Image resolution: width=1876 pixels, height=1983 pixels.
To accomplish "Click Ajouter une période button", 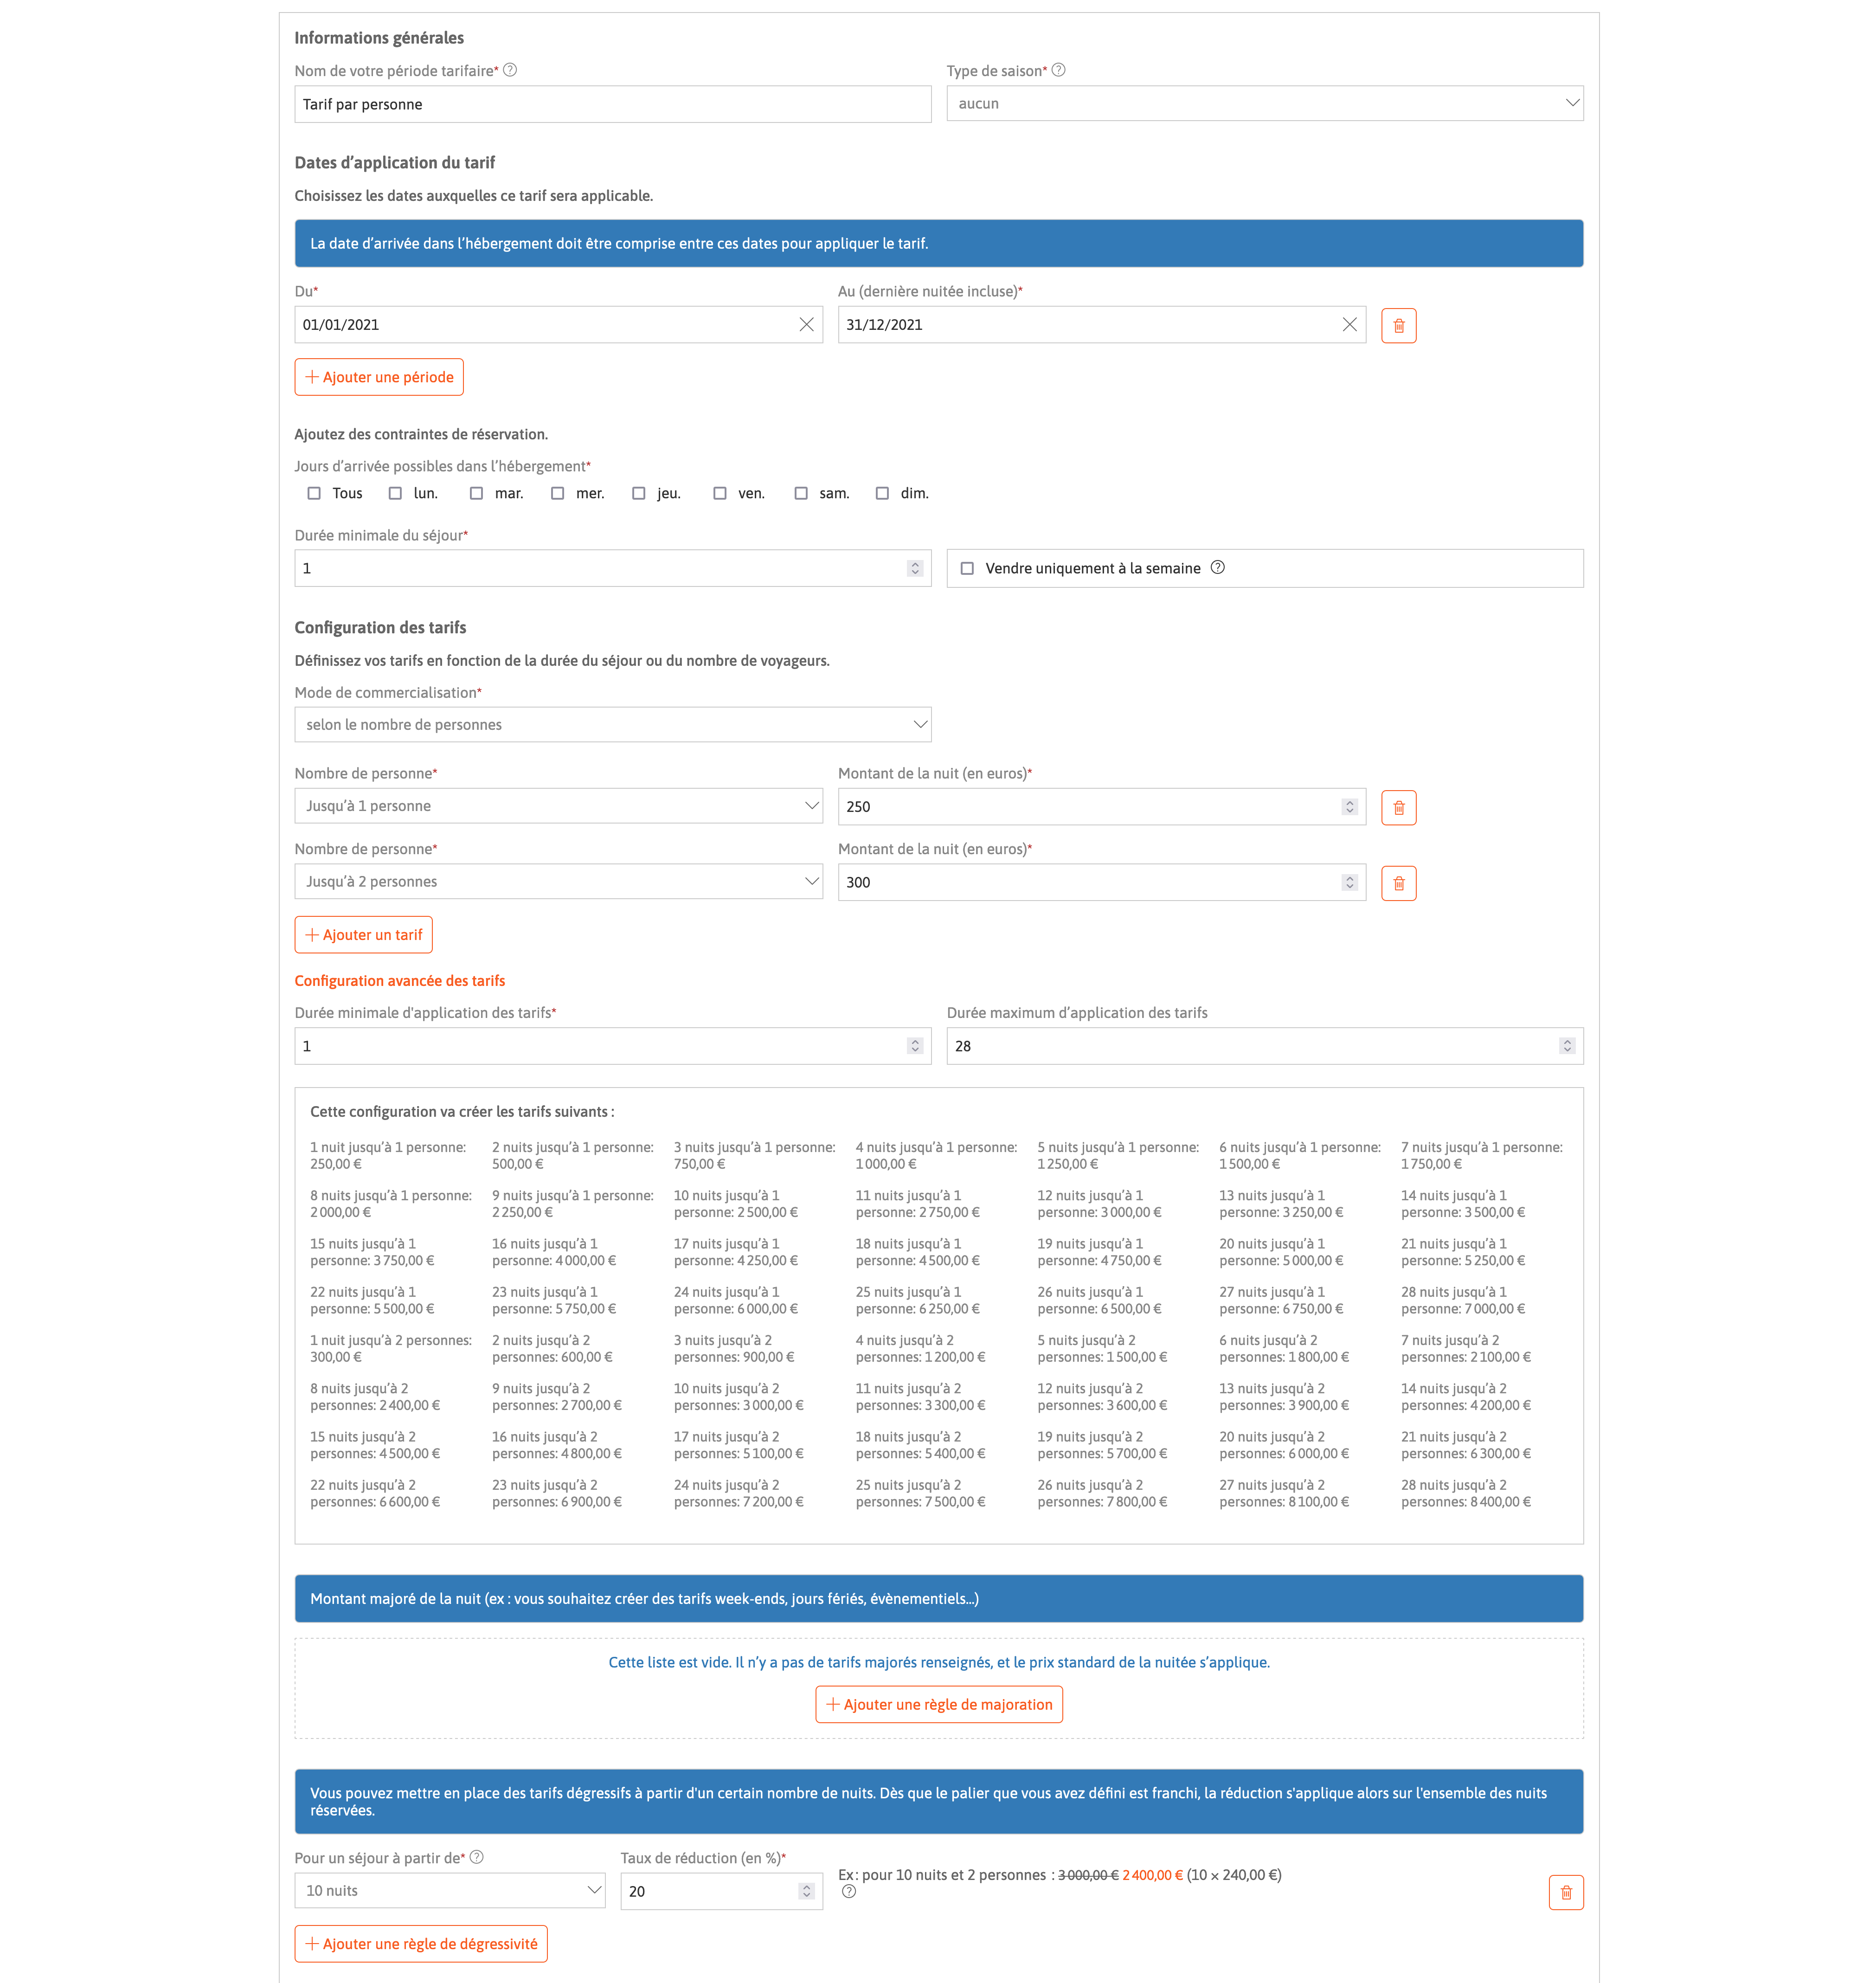I will click(379, 377).
